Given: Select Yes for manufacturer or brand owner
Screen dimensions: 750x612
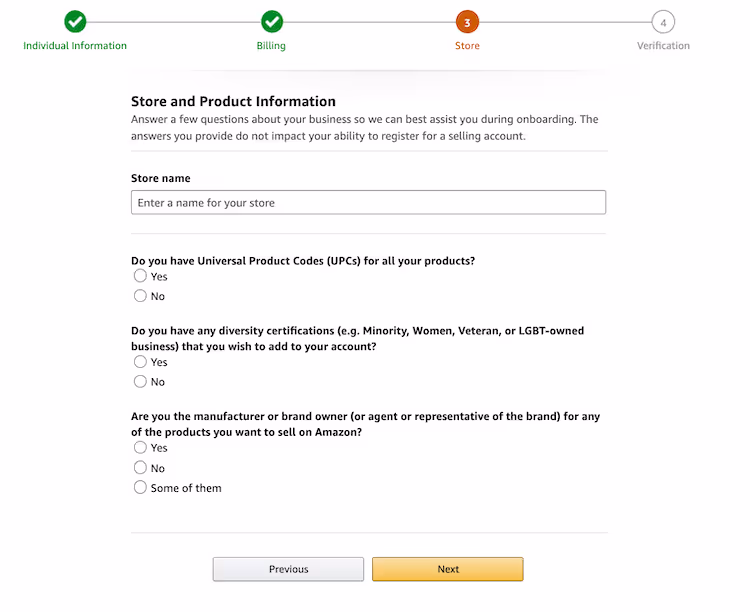Looking at the screenshot, I should click(140, 447).
